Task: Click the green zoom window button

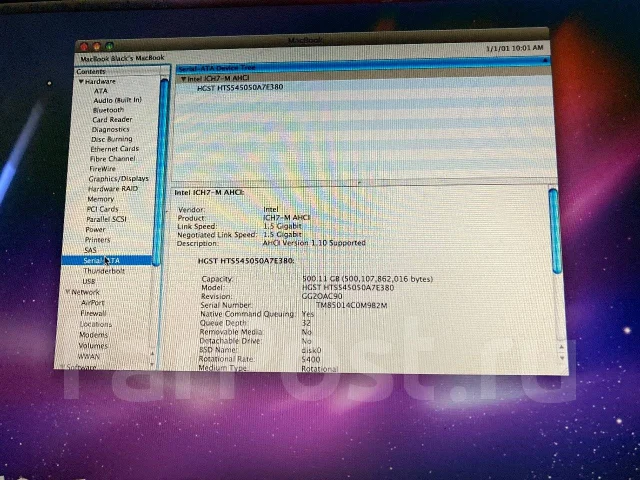Action: pos(109,46)
